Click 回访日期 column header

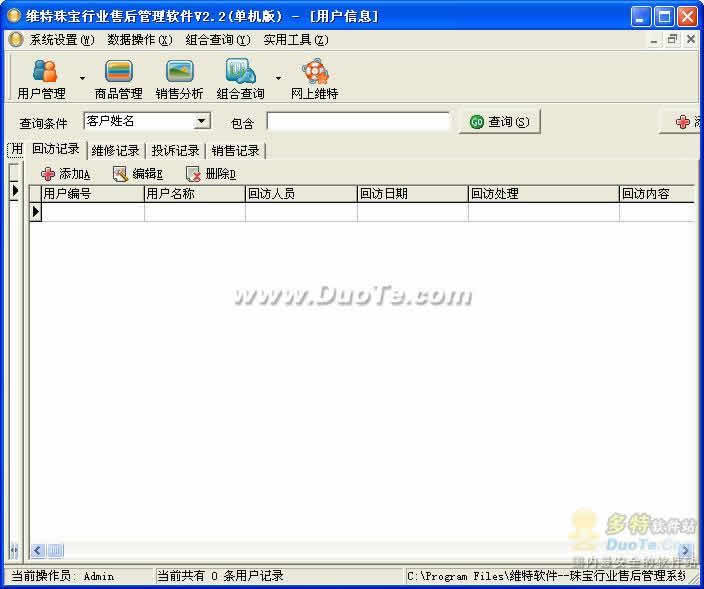click(x=413, y=194)
